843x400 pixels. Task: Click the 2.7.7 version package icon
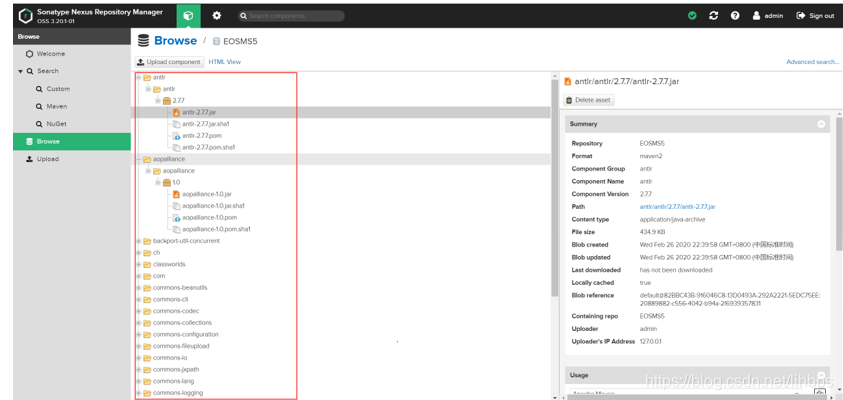(x=167, y=101)
